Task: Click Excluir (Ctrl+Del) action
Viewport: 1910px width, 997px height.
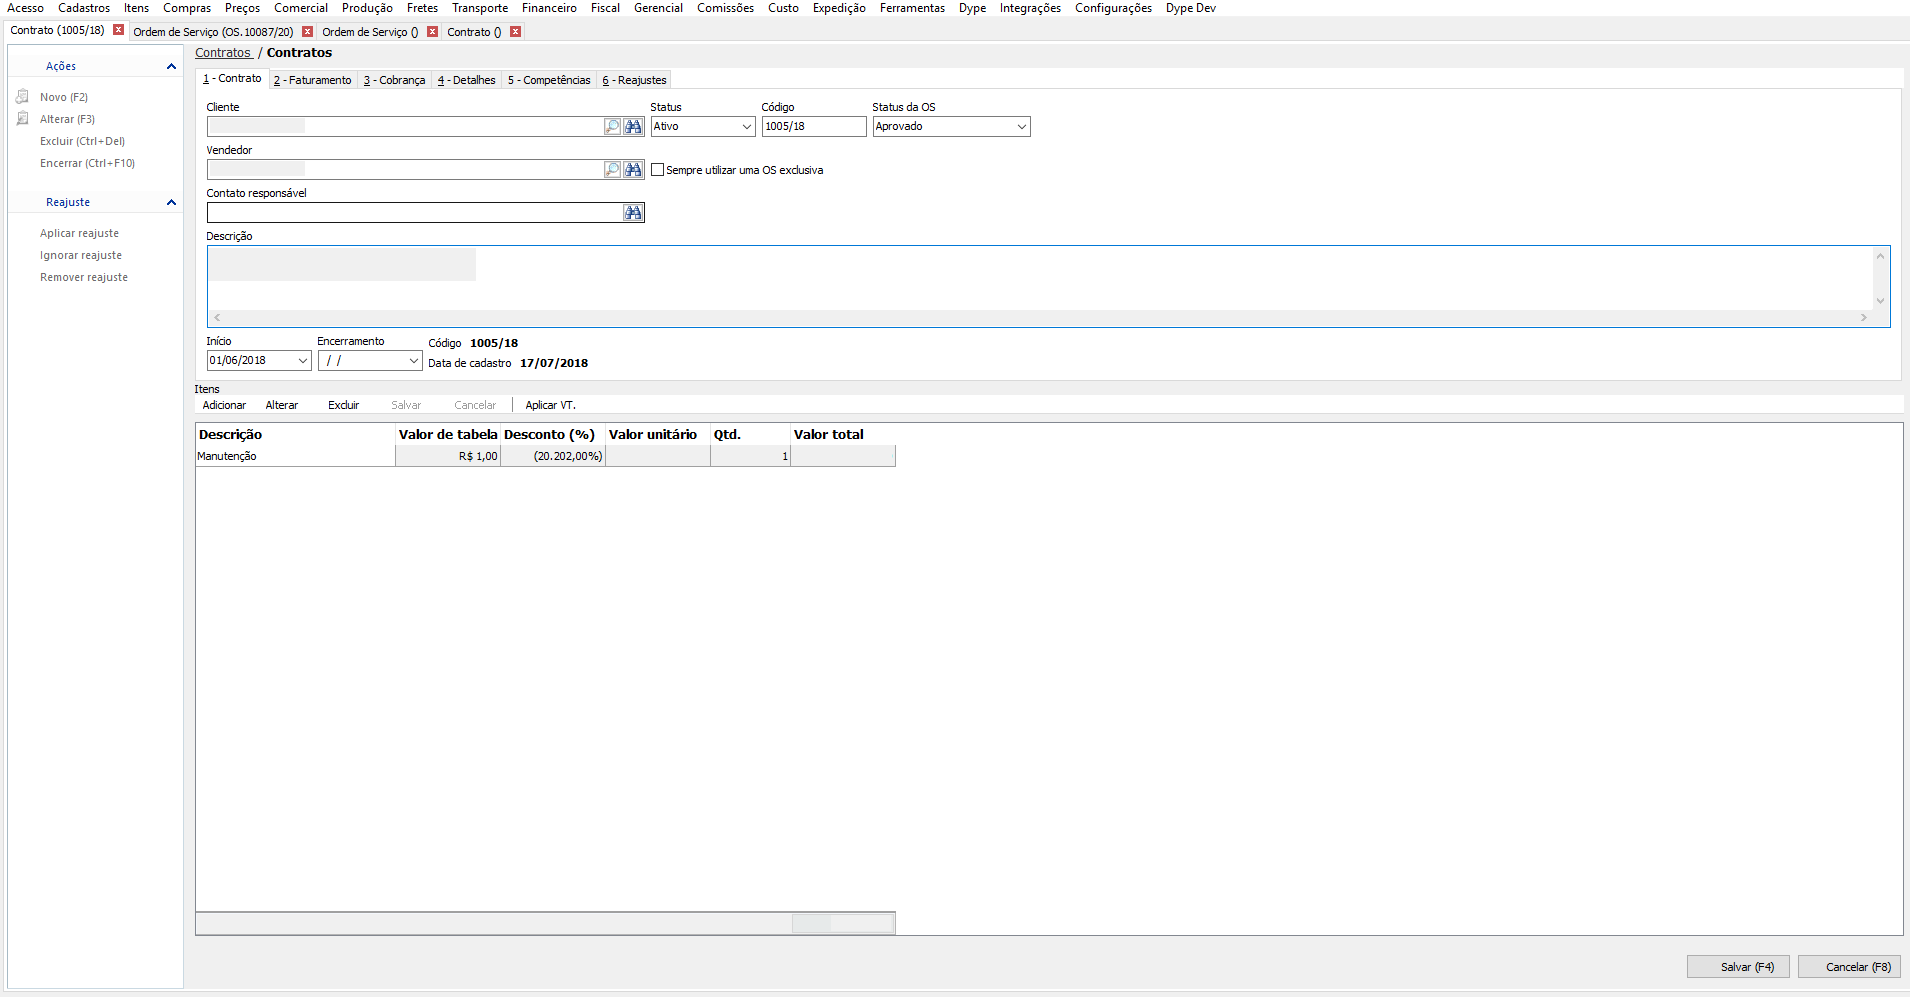Action: [82, 141]
